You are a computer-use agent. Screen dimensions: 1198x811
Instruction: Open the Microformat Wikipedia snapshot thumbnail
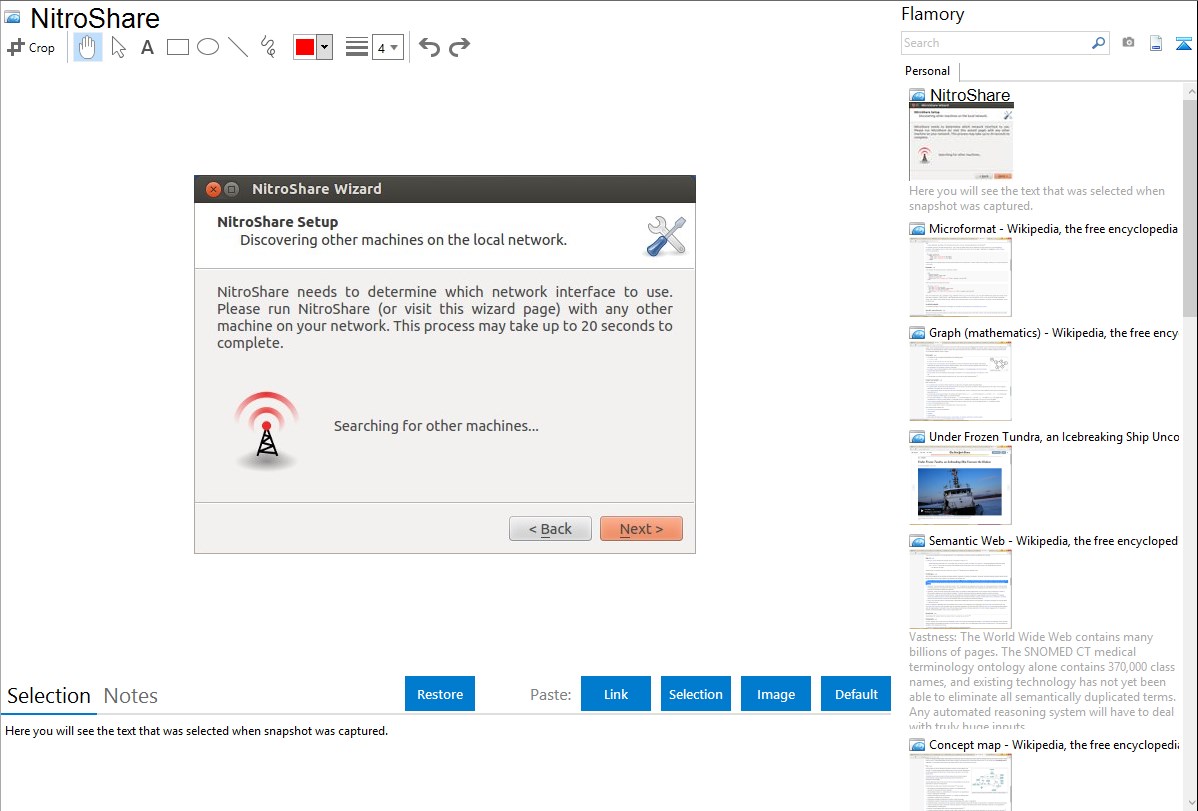point(960,277)
